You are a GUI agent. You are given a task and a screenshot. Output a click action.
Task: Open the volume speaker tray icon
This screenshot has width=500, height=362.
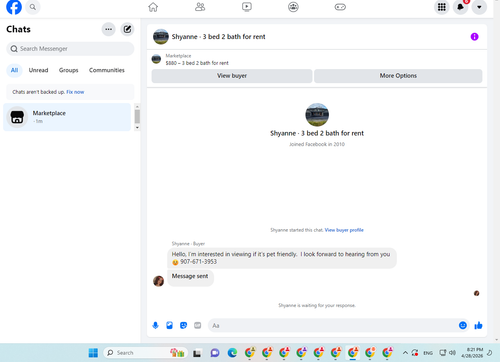452,353
